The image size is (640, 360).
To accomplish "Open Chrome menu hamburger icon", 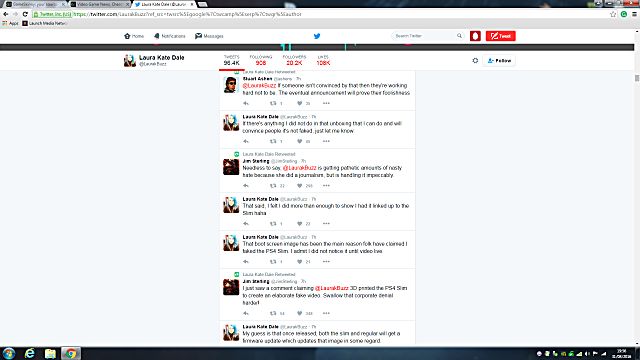I will tap(634, 14).
